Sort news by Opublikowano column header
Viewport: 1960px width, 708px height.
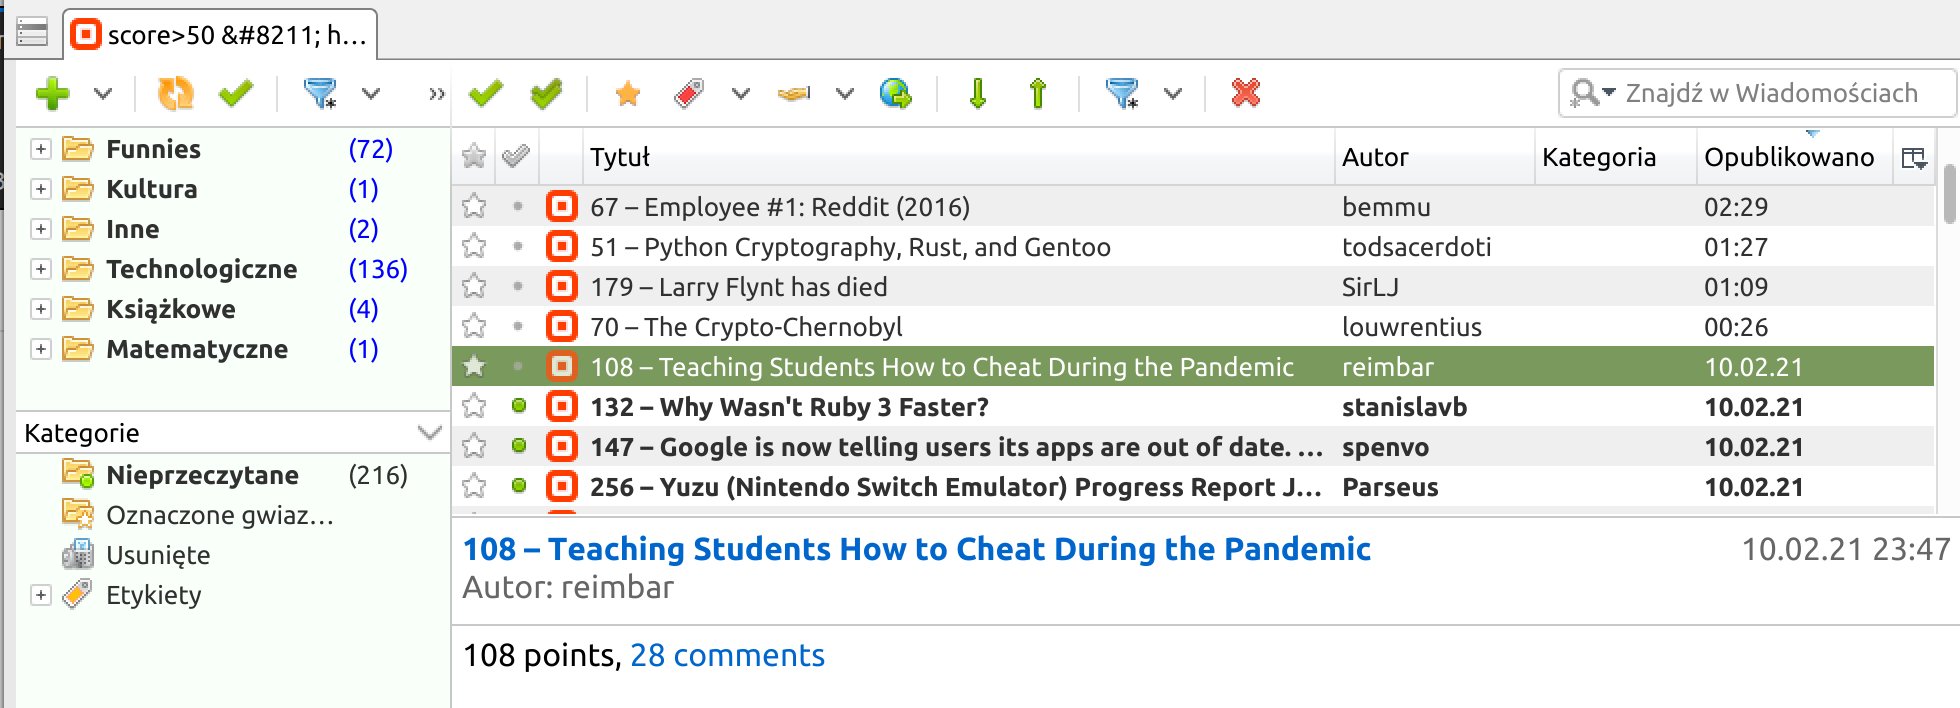[x=1788, y=157]
